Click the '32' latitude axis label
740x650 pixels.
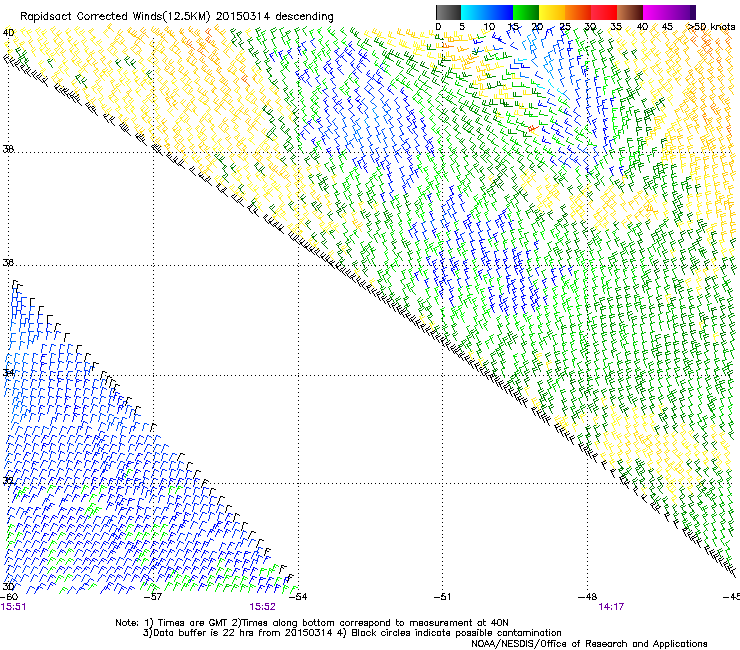[8, 481]
